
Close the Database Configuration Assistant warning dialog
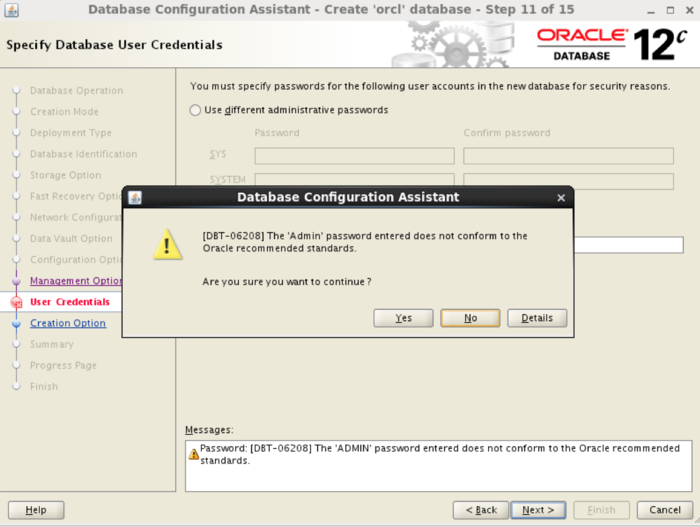pyautogui.click(x=561, y=198)
